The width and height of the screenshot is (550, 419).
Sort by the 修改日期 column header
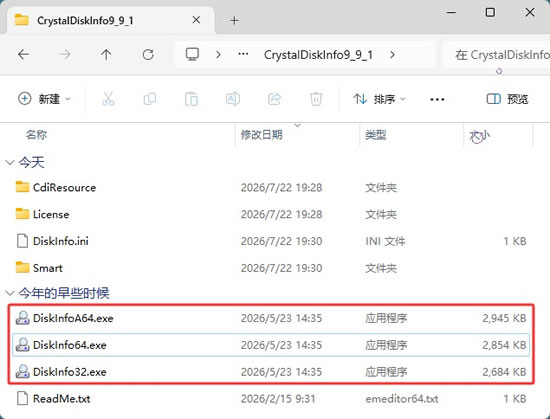pyautogui.click(x=261, y=134)
